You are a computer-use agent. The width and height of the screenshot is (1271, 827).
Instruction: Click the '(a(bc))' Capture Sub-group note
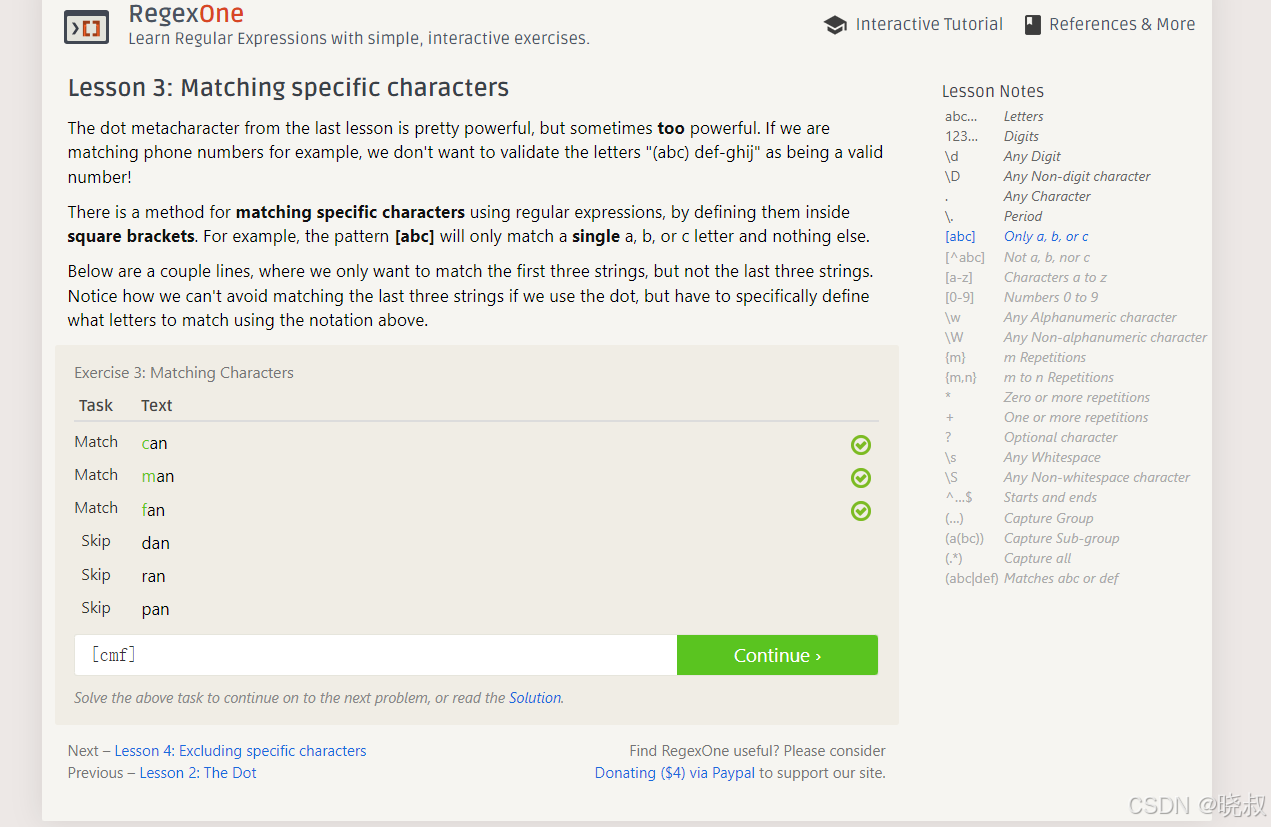(1032, 538)
